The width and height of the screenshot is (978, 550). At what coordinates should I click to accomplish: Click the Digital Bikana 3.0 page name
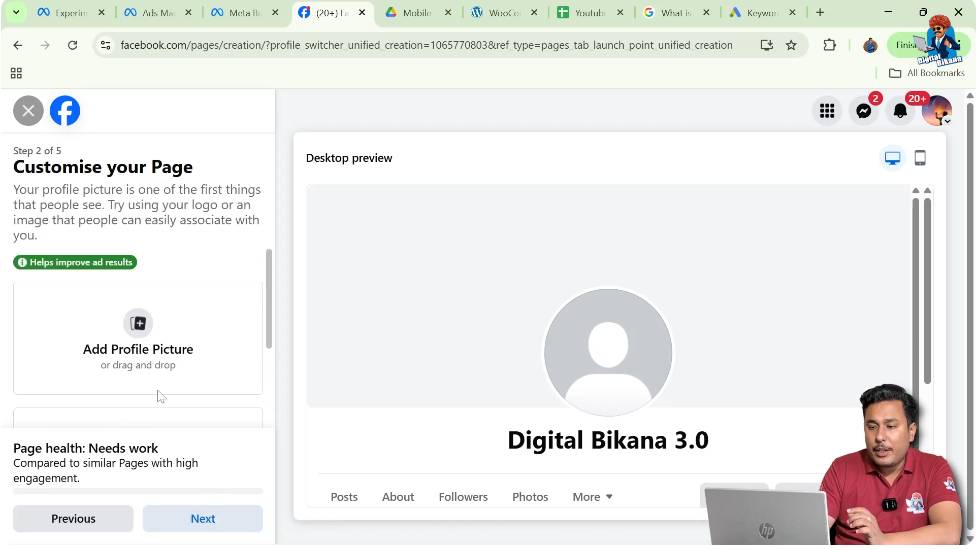tap(608, 440)
